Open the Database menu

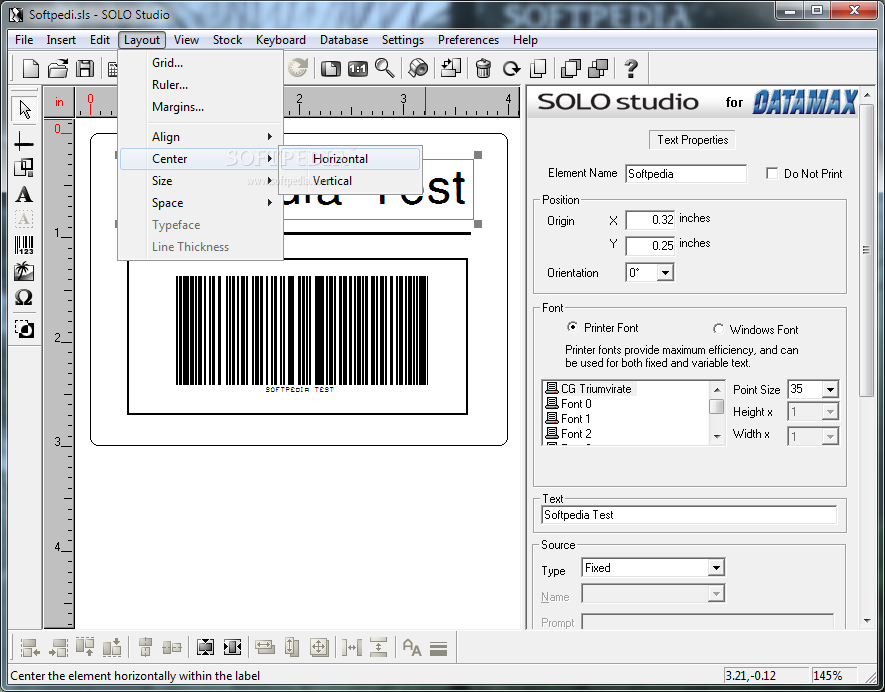coord(344,40)
